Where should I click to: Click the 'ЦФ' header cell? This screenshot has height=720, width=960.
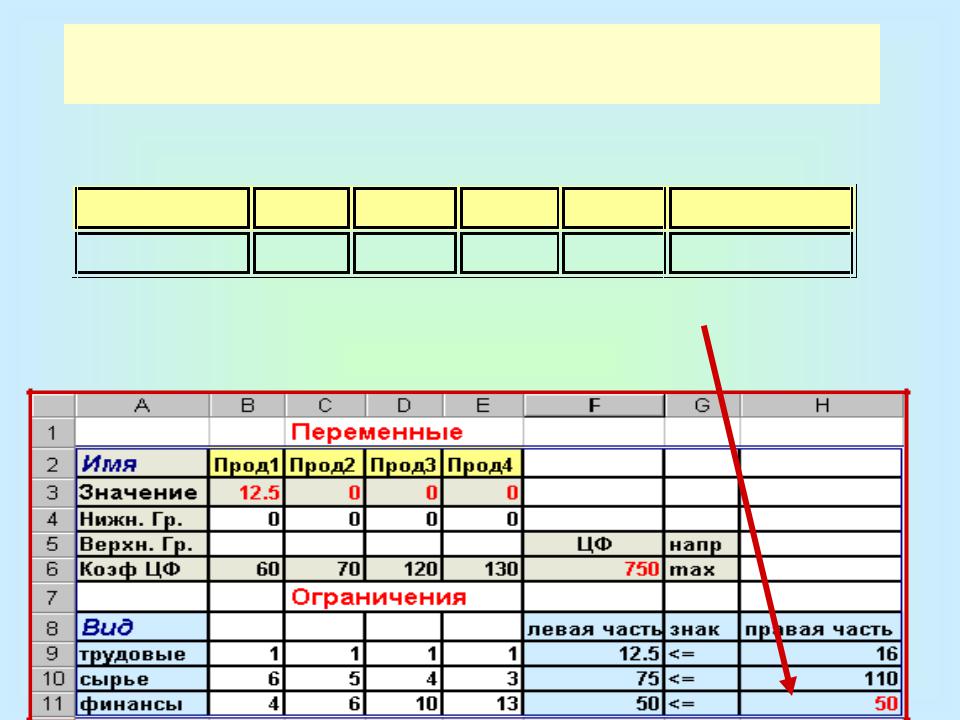click(593, 544)
